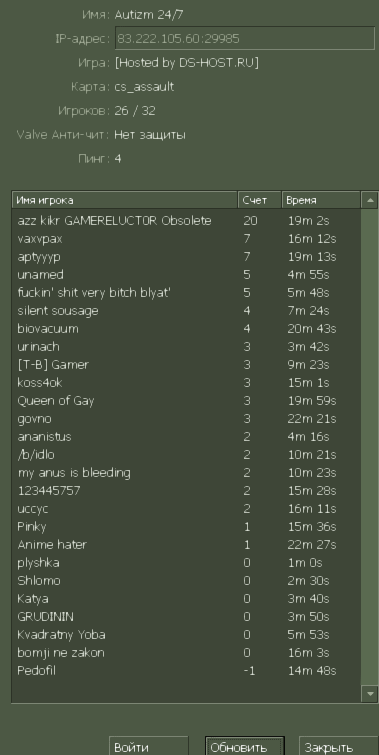
Task: Click the IP-адрес input field
Action: pyautogui.click(x=245, y=39)
